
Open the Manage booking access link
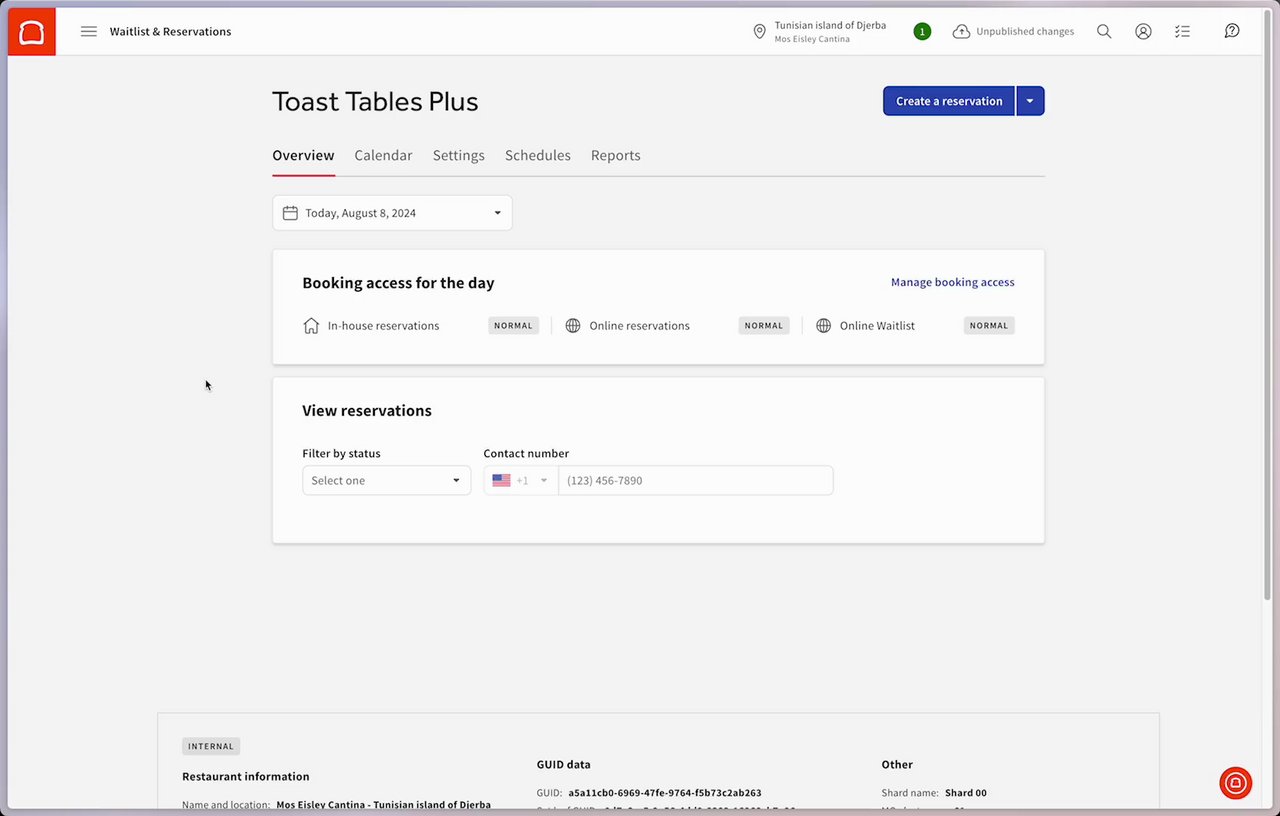(952, 283)
